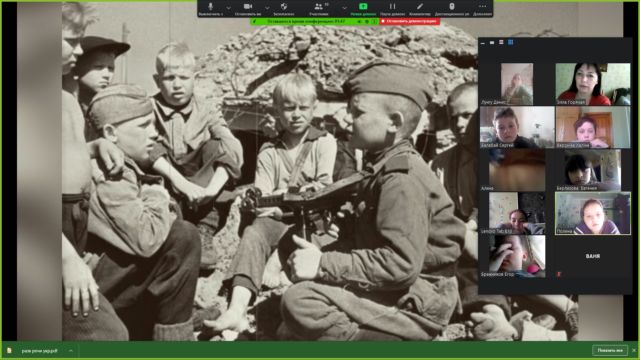Switch video panel to active speaker view
Viewport: 640px width, 360px height.
tap(501, 42)
